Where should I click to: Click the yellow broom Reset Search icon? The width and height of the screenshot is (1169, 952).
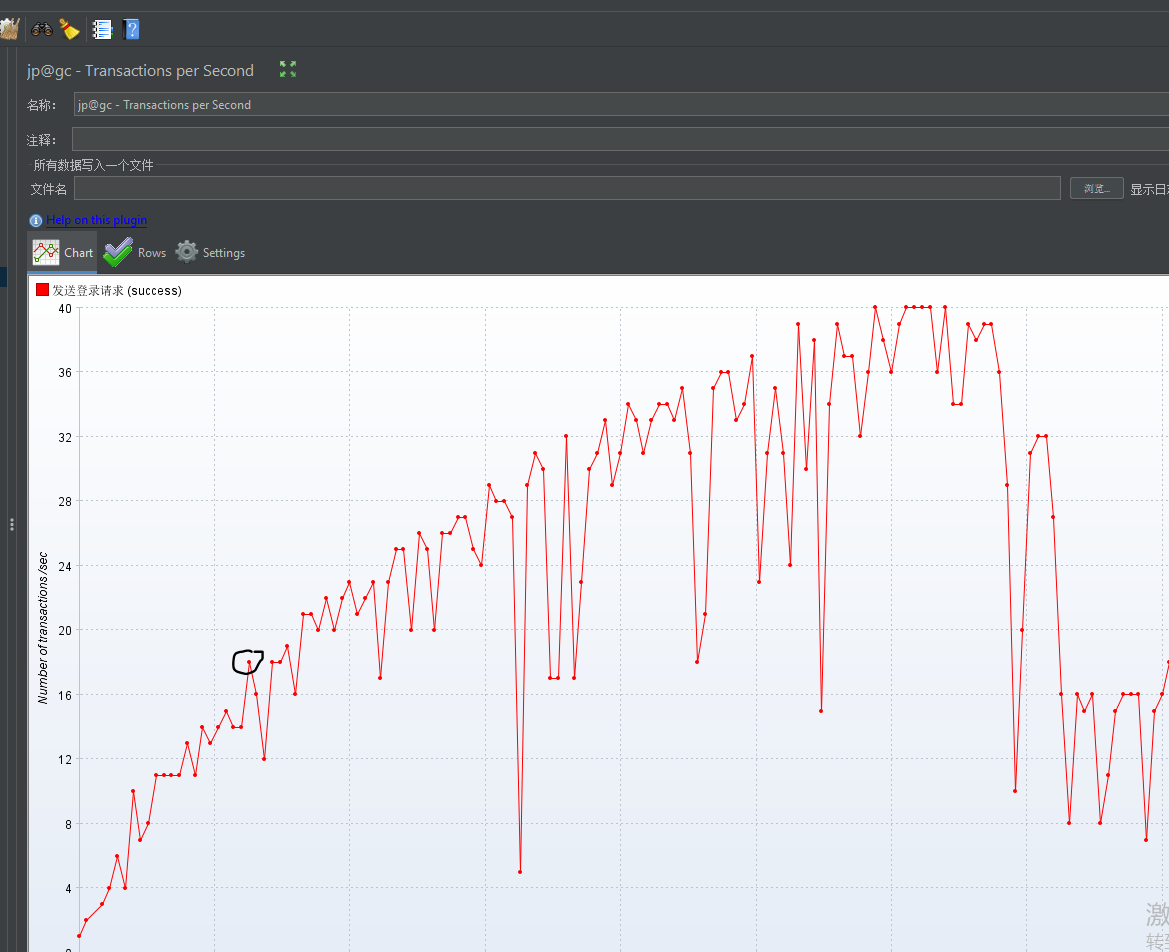(69, 29)
